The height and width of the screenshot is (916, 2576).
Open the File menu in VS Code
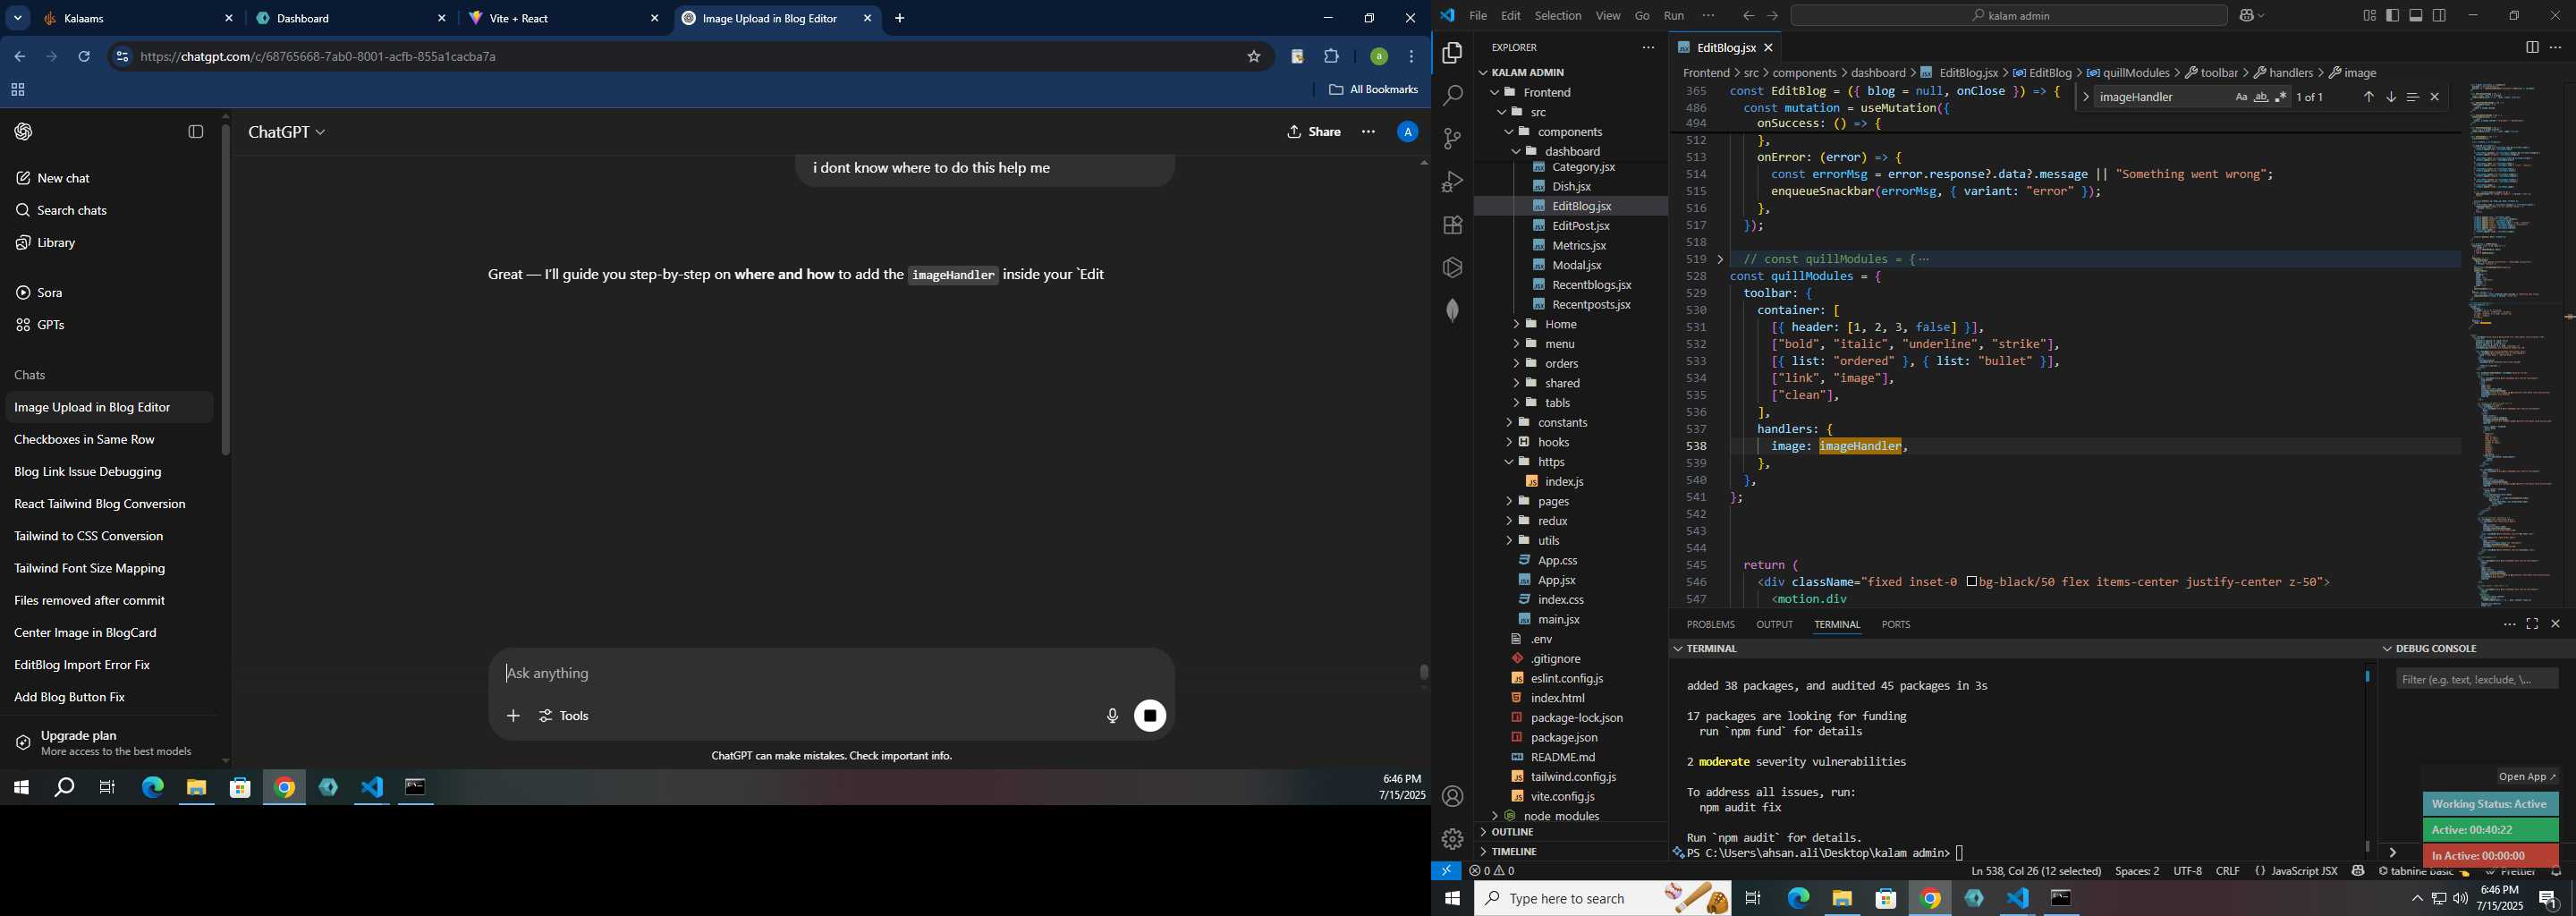tap(1478, 15)
